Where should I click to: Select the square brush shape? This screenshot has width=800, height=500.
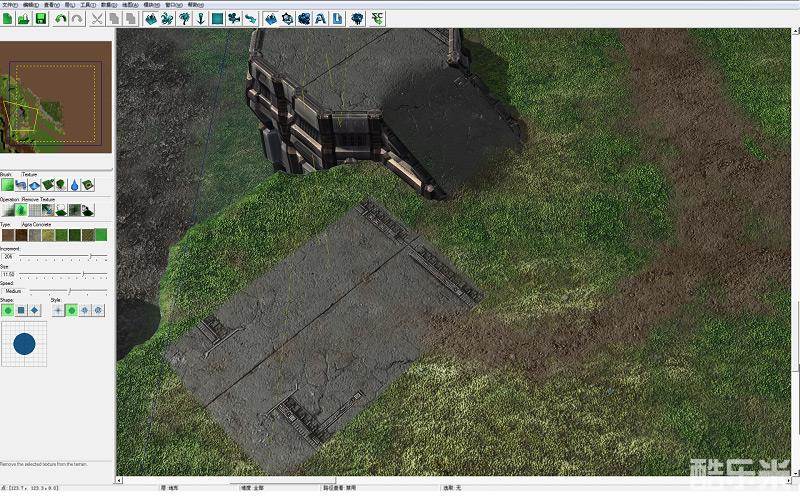coord(21,310)
